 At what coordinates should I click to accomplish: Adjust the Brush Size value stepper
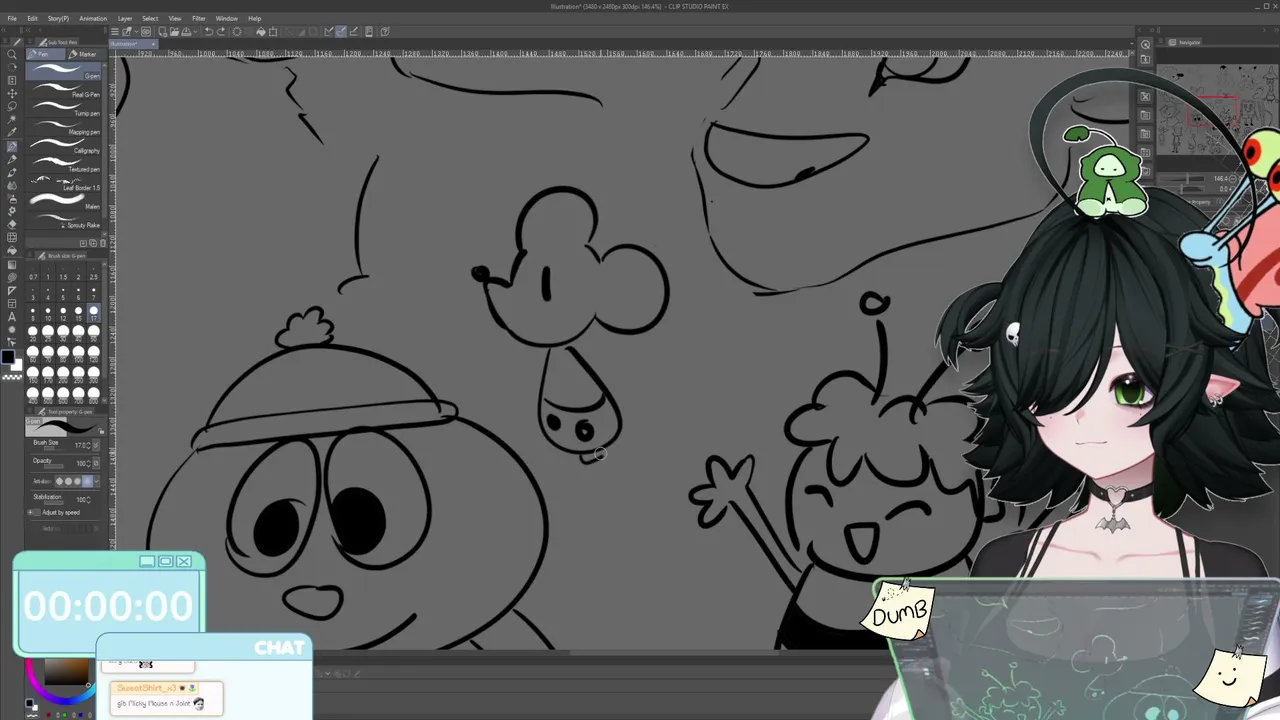[x=90, y=445]
